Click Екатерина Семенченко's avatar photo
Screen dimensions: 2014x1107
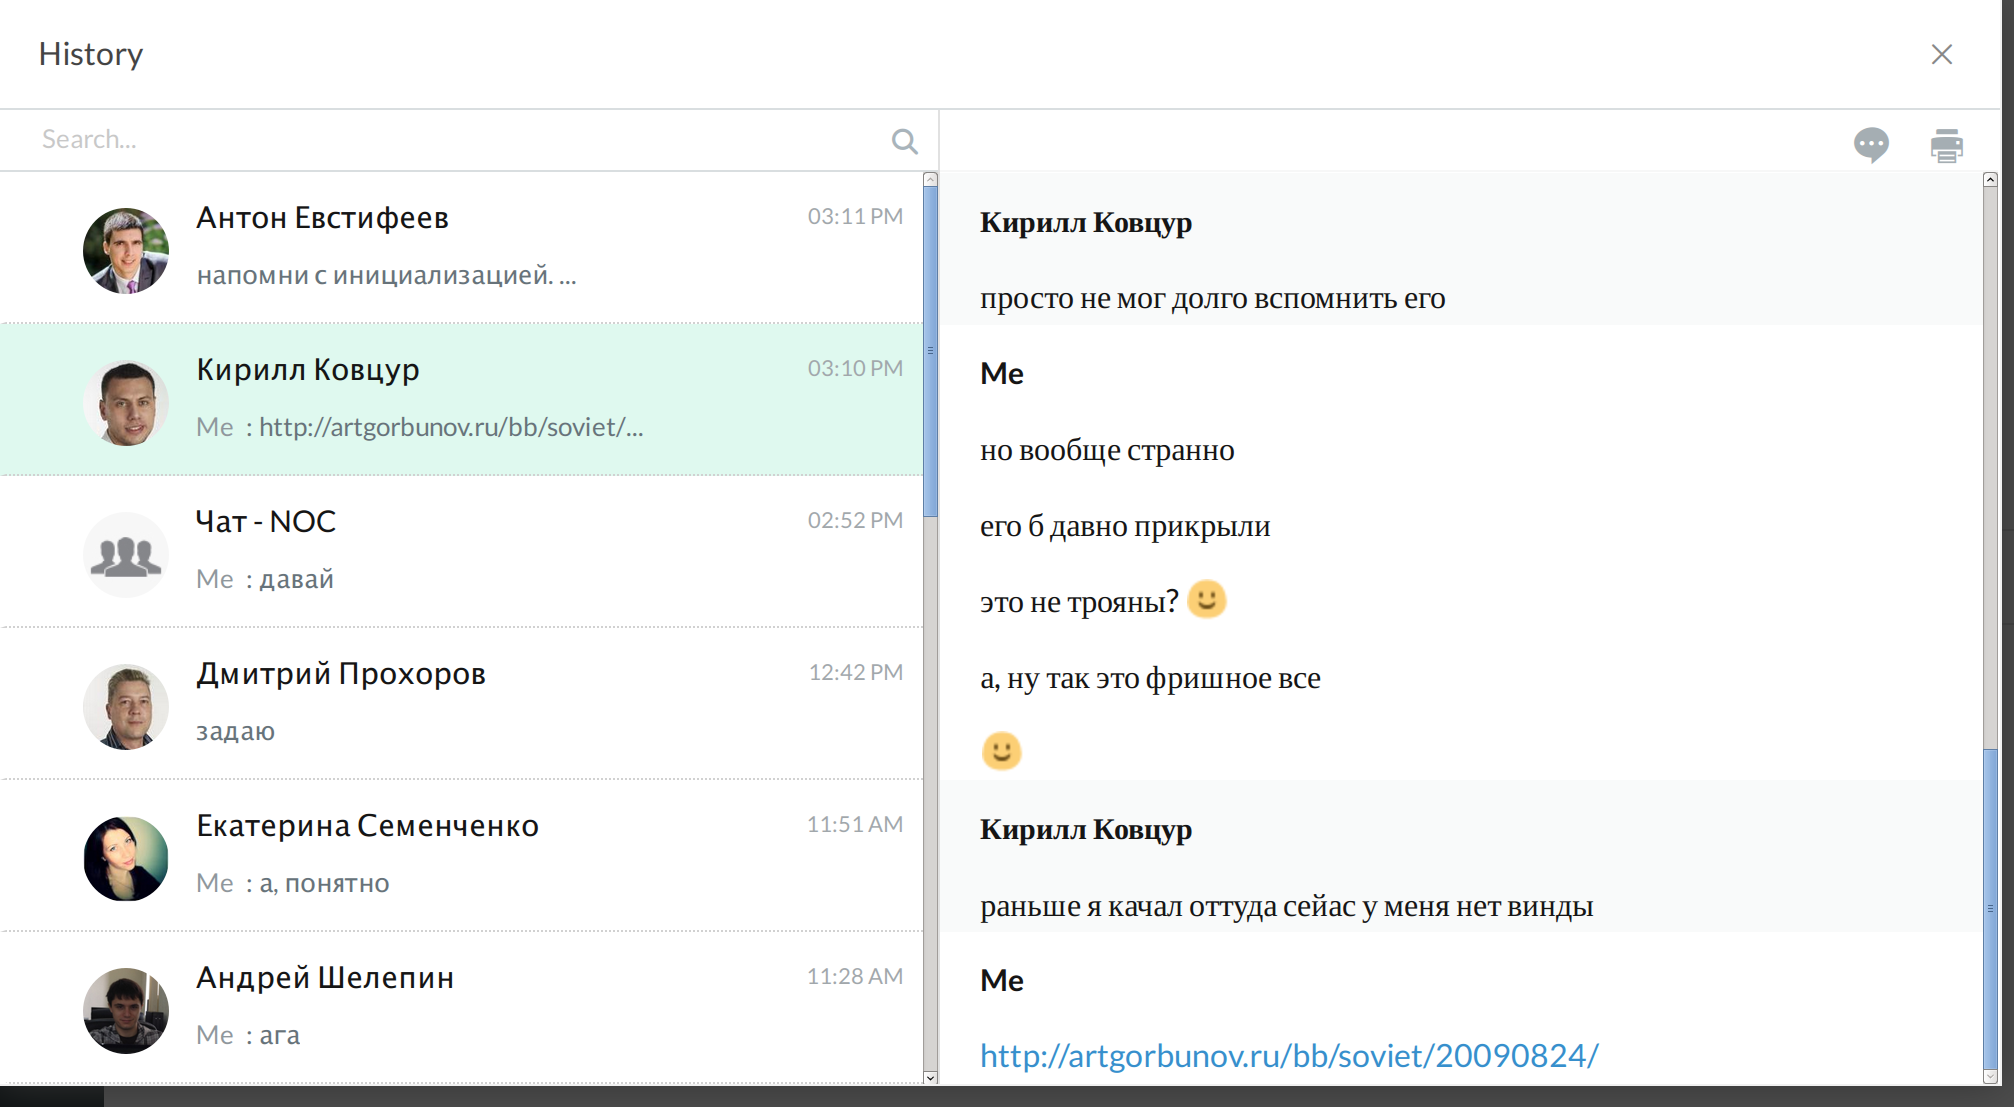pos(126,859)
